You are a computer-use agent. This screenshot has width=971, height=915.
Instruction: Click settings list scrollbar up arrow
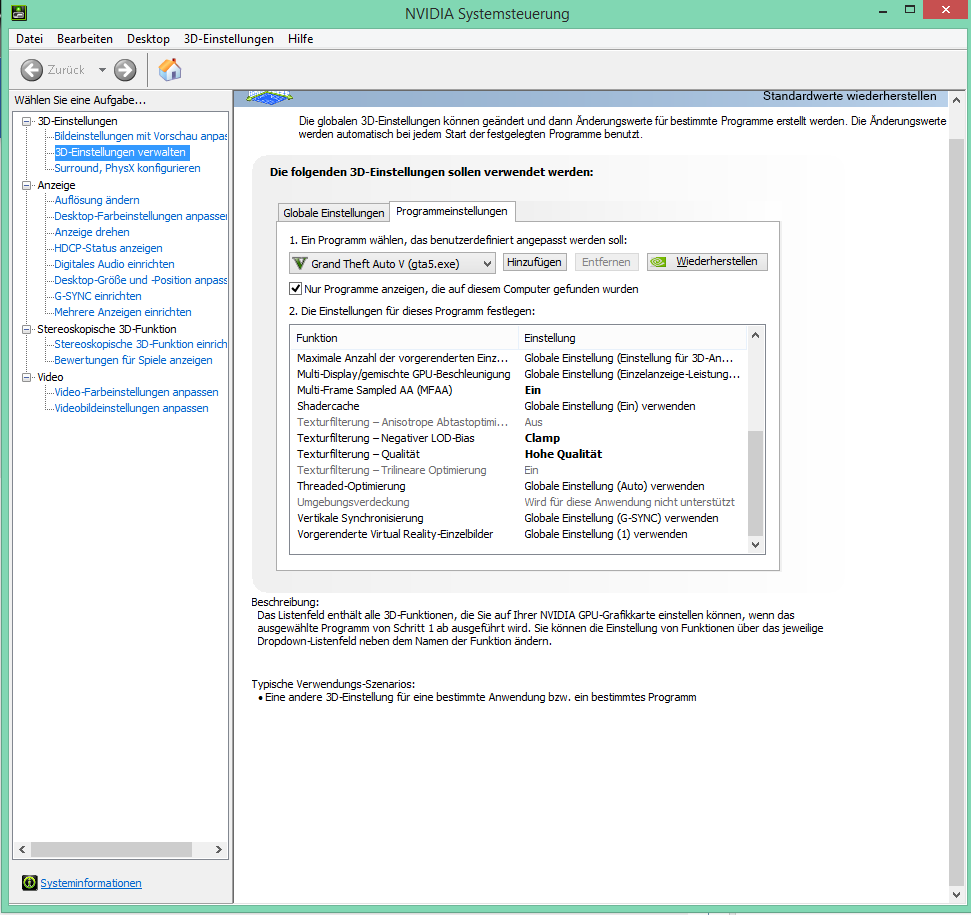point(755,335)
